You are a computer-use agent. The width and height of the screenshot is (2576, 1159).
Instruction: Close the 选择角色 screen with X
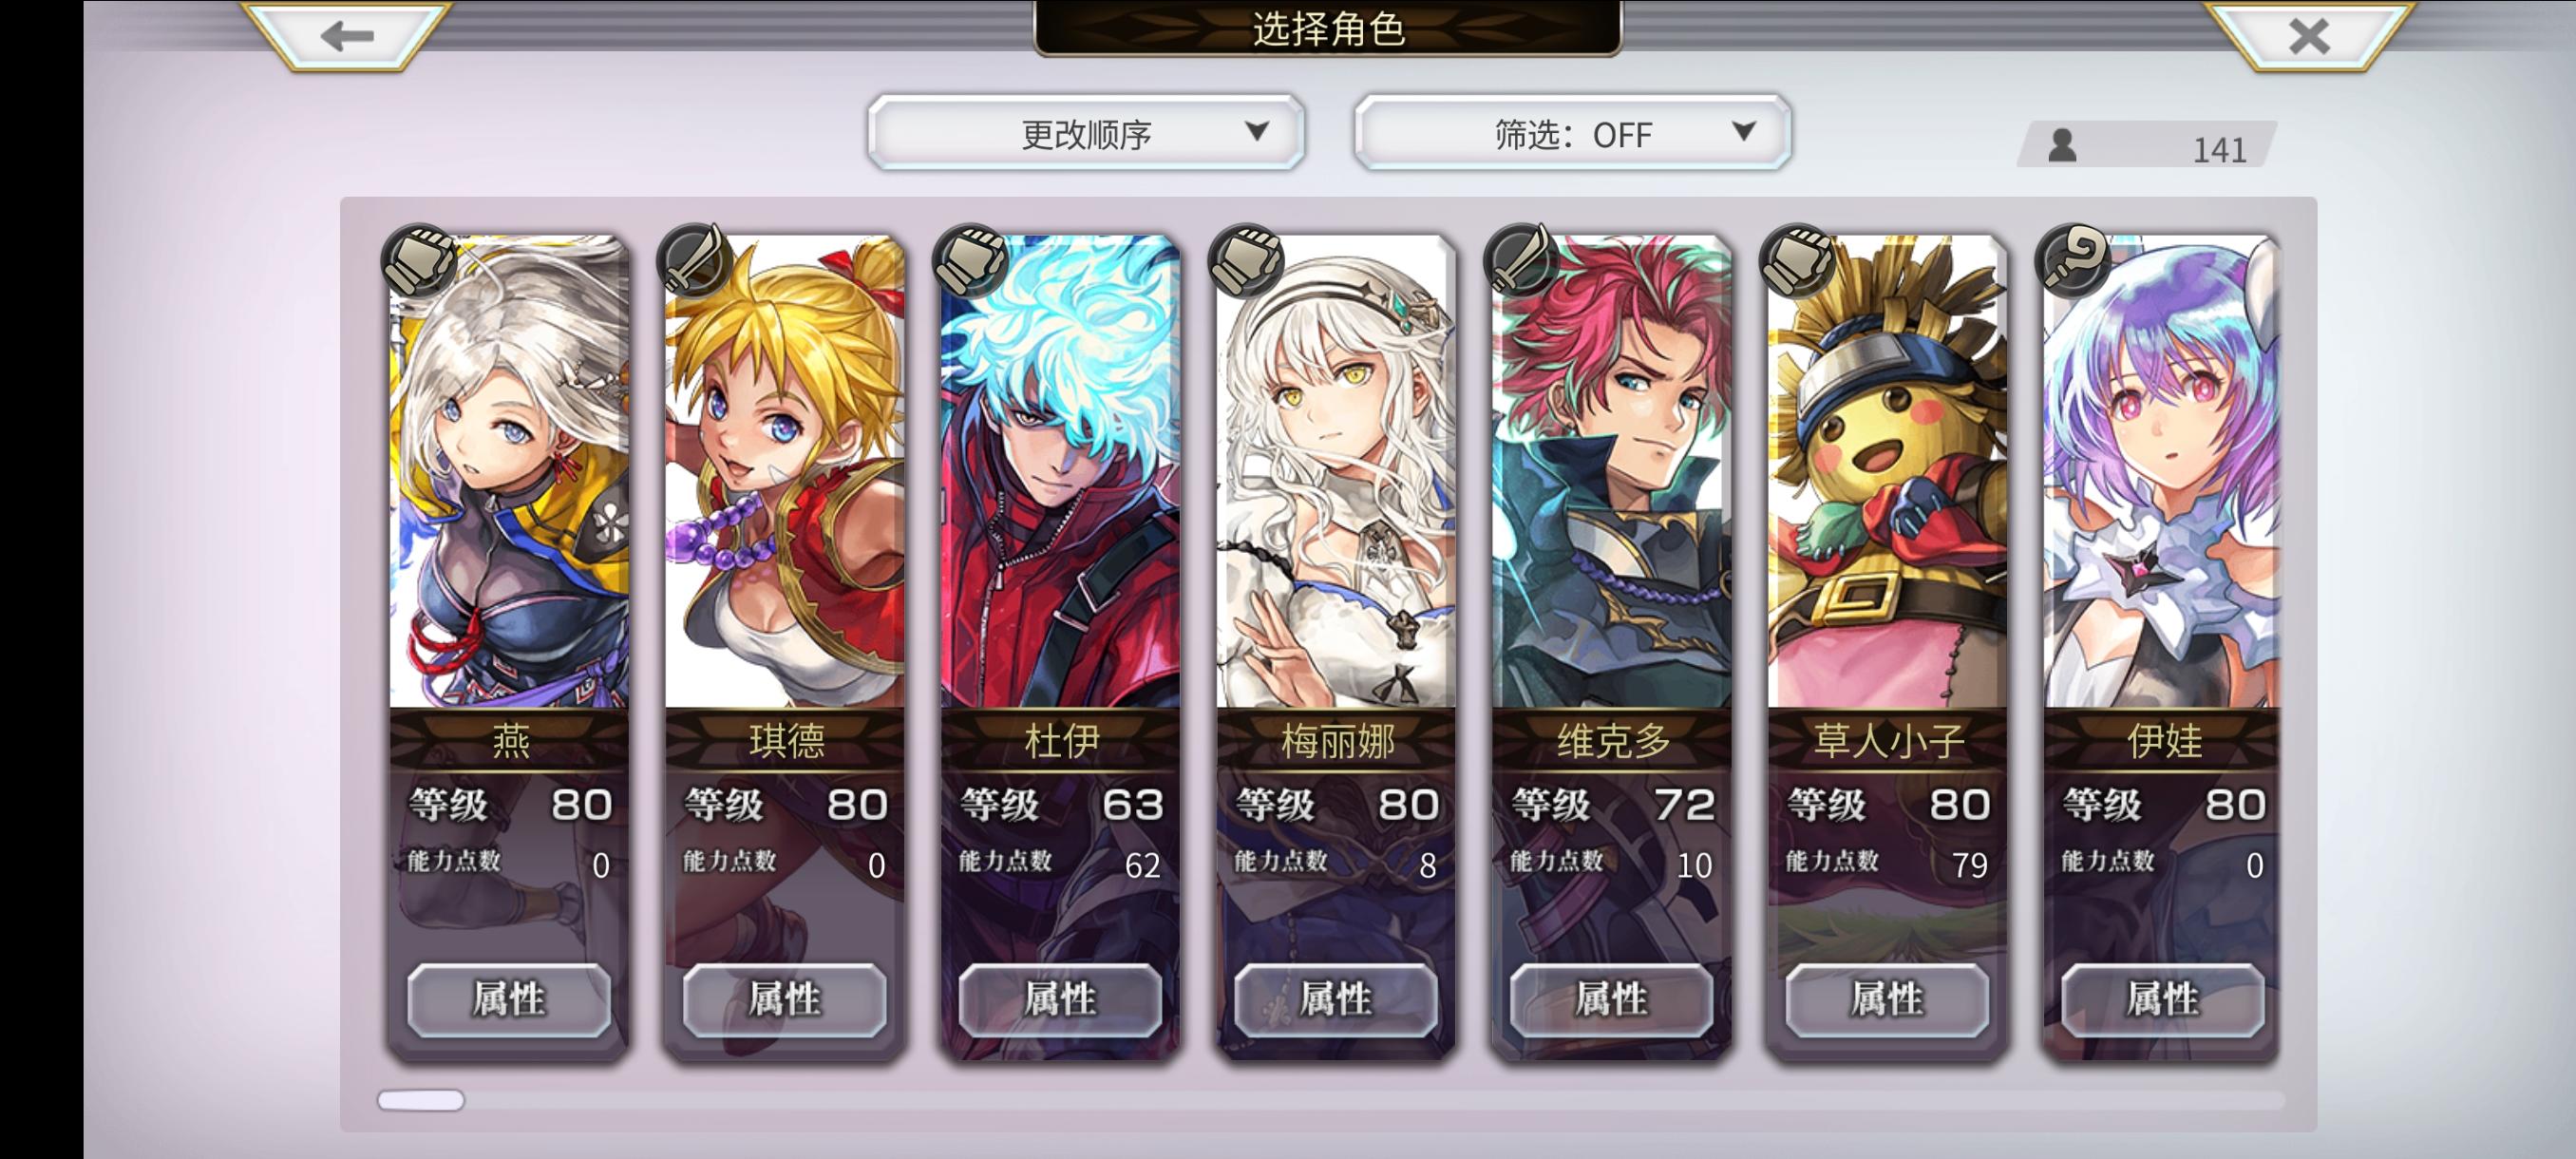[x=2308, y=37]
